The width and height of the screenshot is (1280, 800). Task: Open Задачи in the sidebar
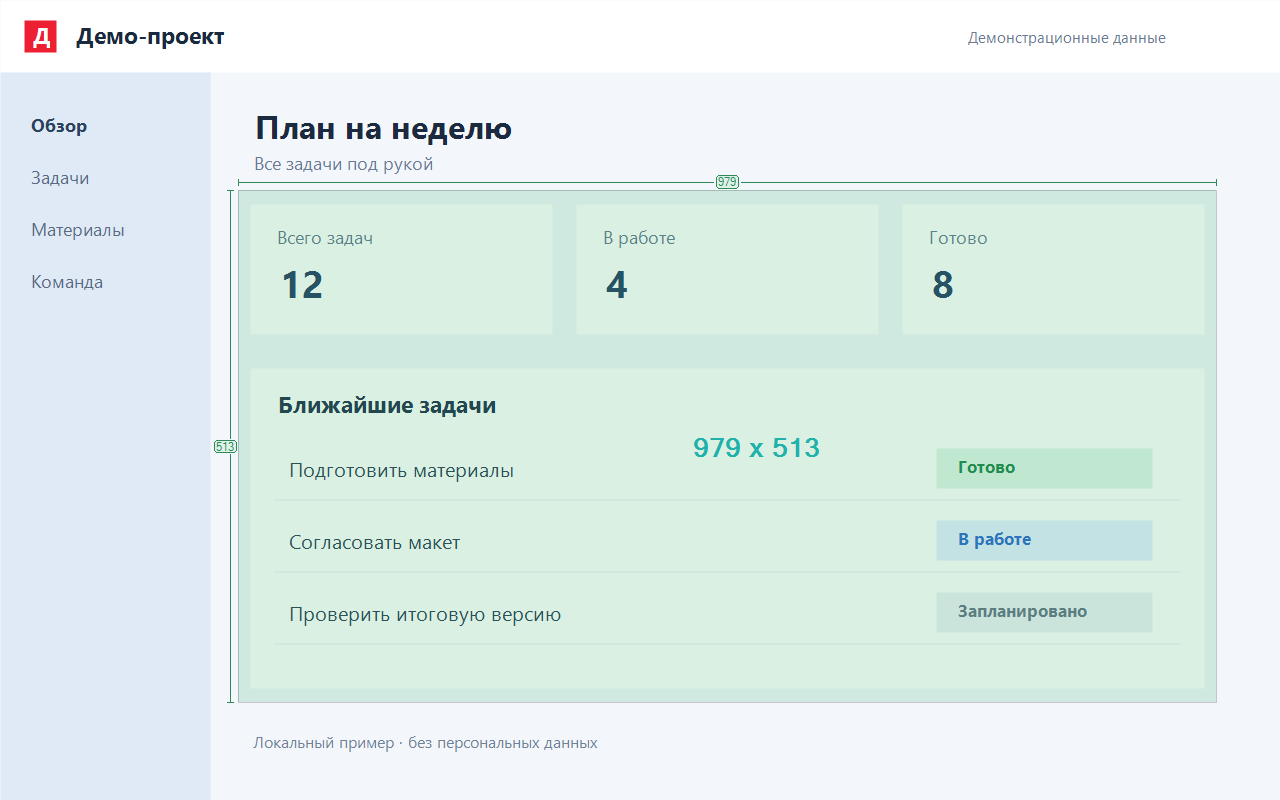pyautogui.click(x=60, y=178)
